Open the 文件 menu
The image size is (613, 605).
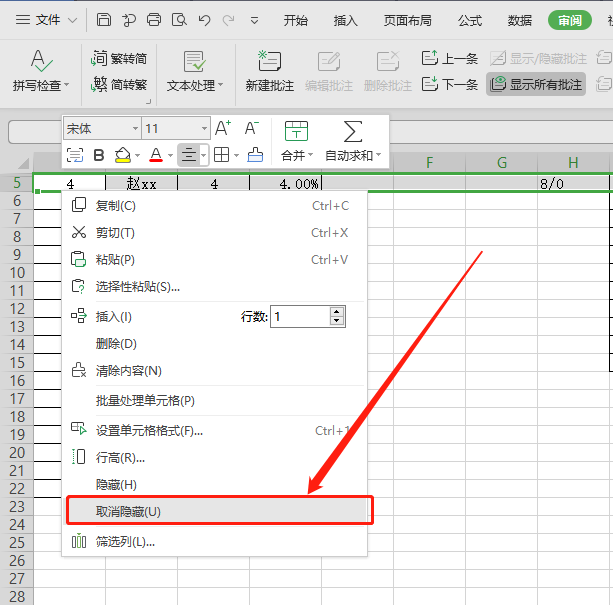46,20
